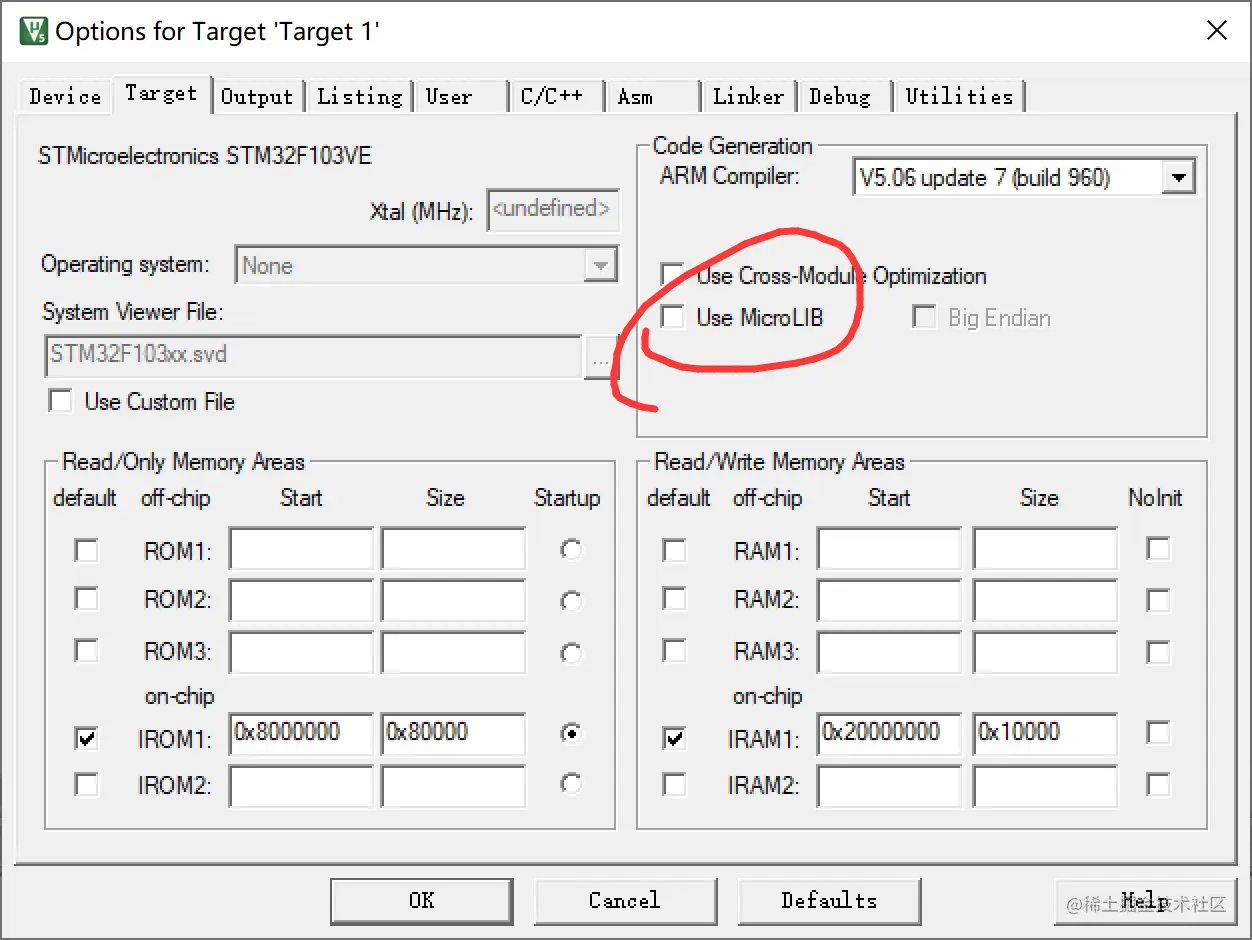Switch to the Utilities tab
This screenshot has height=940, width=1252.
(959, 96)
